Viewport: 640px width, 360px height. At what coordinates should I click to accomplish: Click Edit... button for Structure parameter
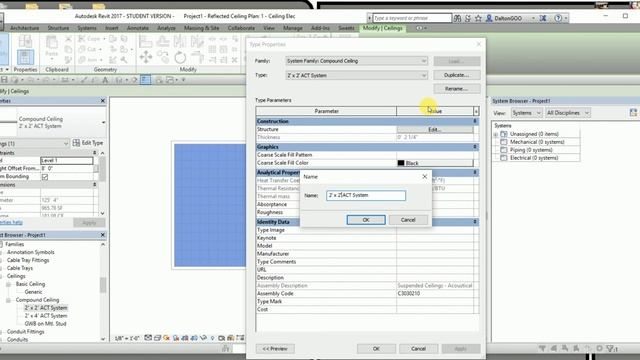click(435, 129)
